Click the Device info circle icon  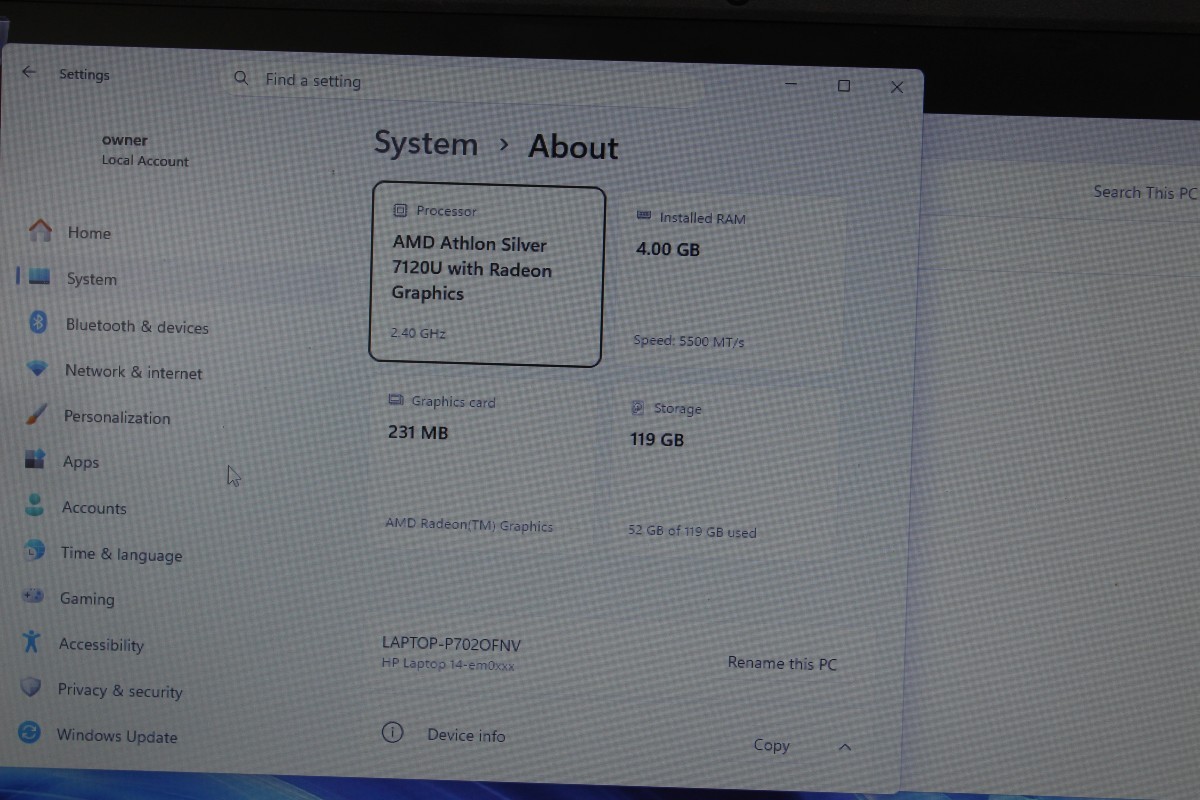coord(393,733)
